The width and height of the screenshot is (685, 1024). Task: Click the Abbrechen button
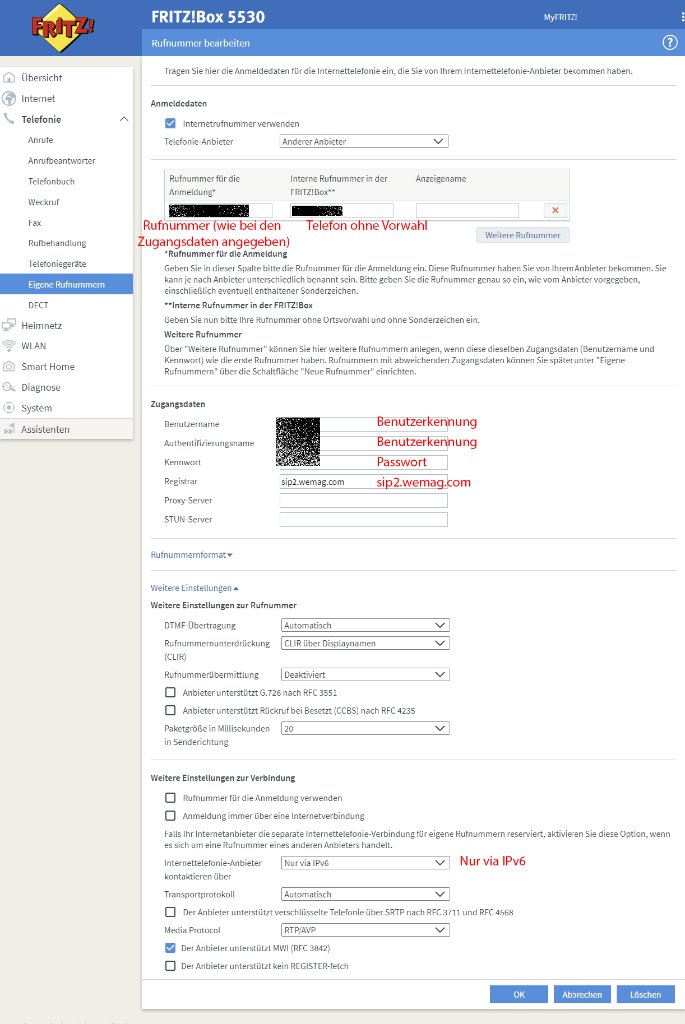(x=582, y=995)
